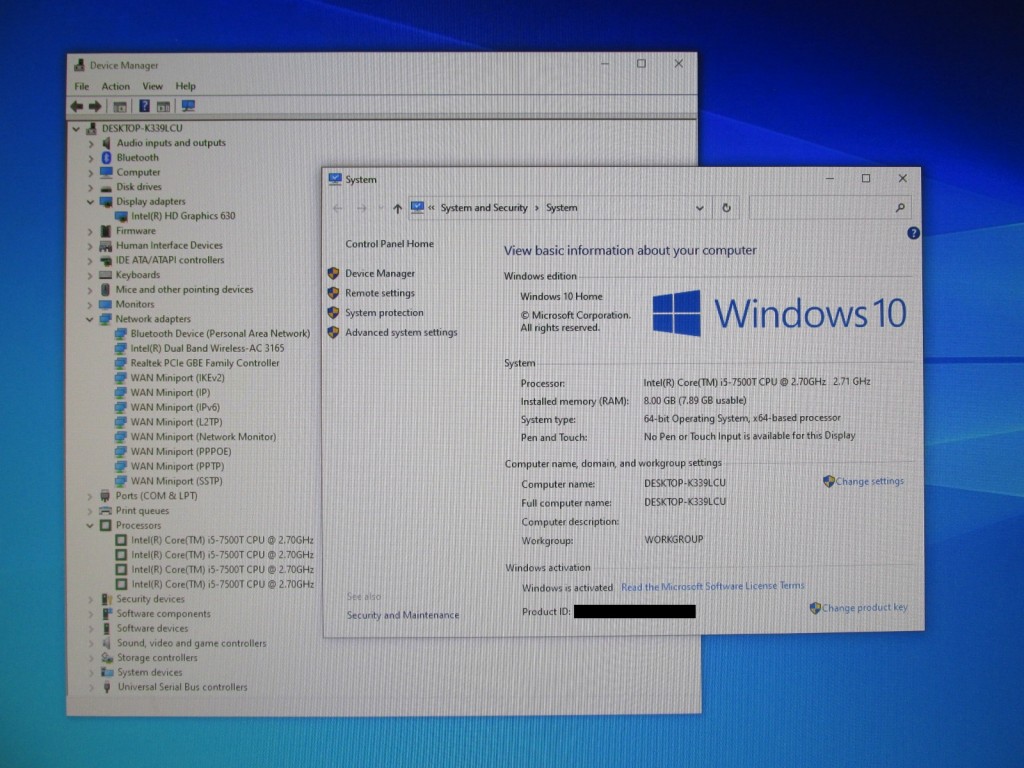Viewport: 1024px width, 768px height.
Task: Select Realtek PCIe GBE Family Controller
Action: [x=204, y=363]
